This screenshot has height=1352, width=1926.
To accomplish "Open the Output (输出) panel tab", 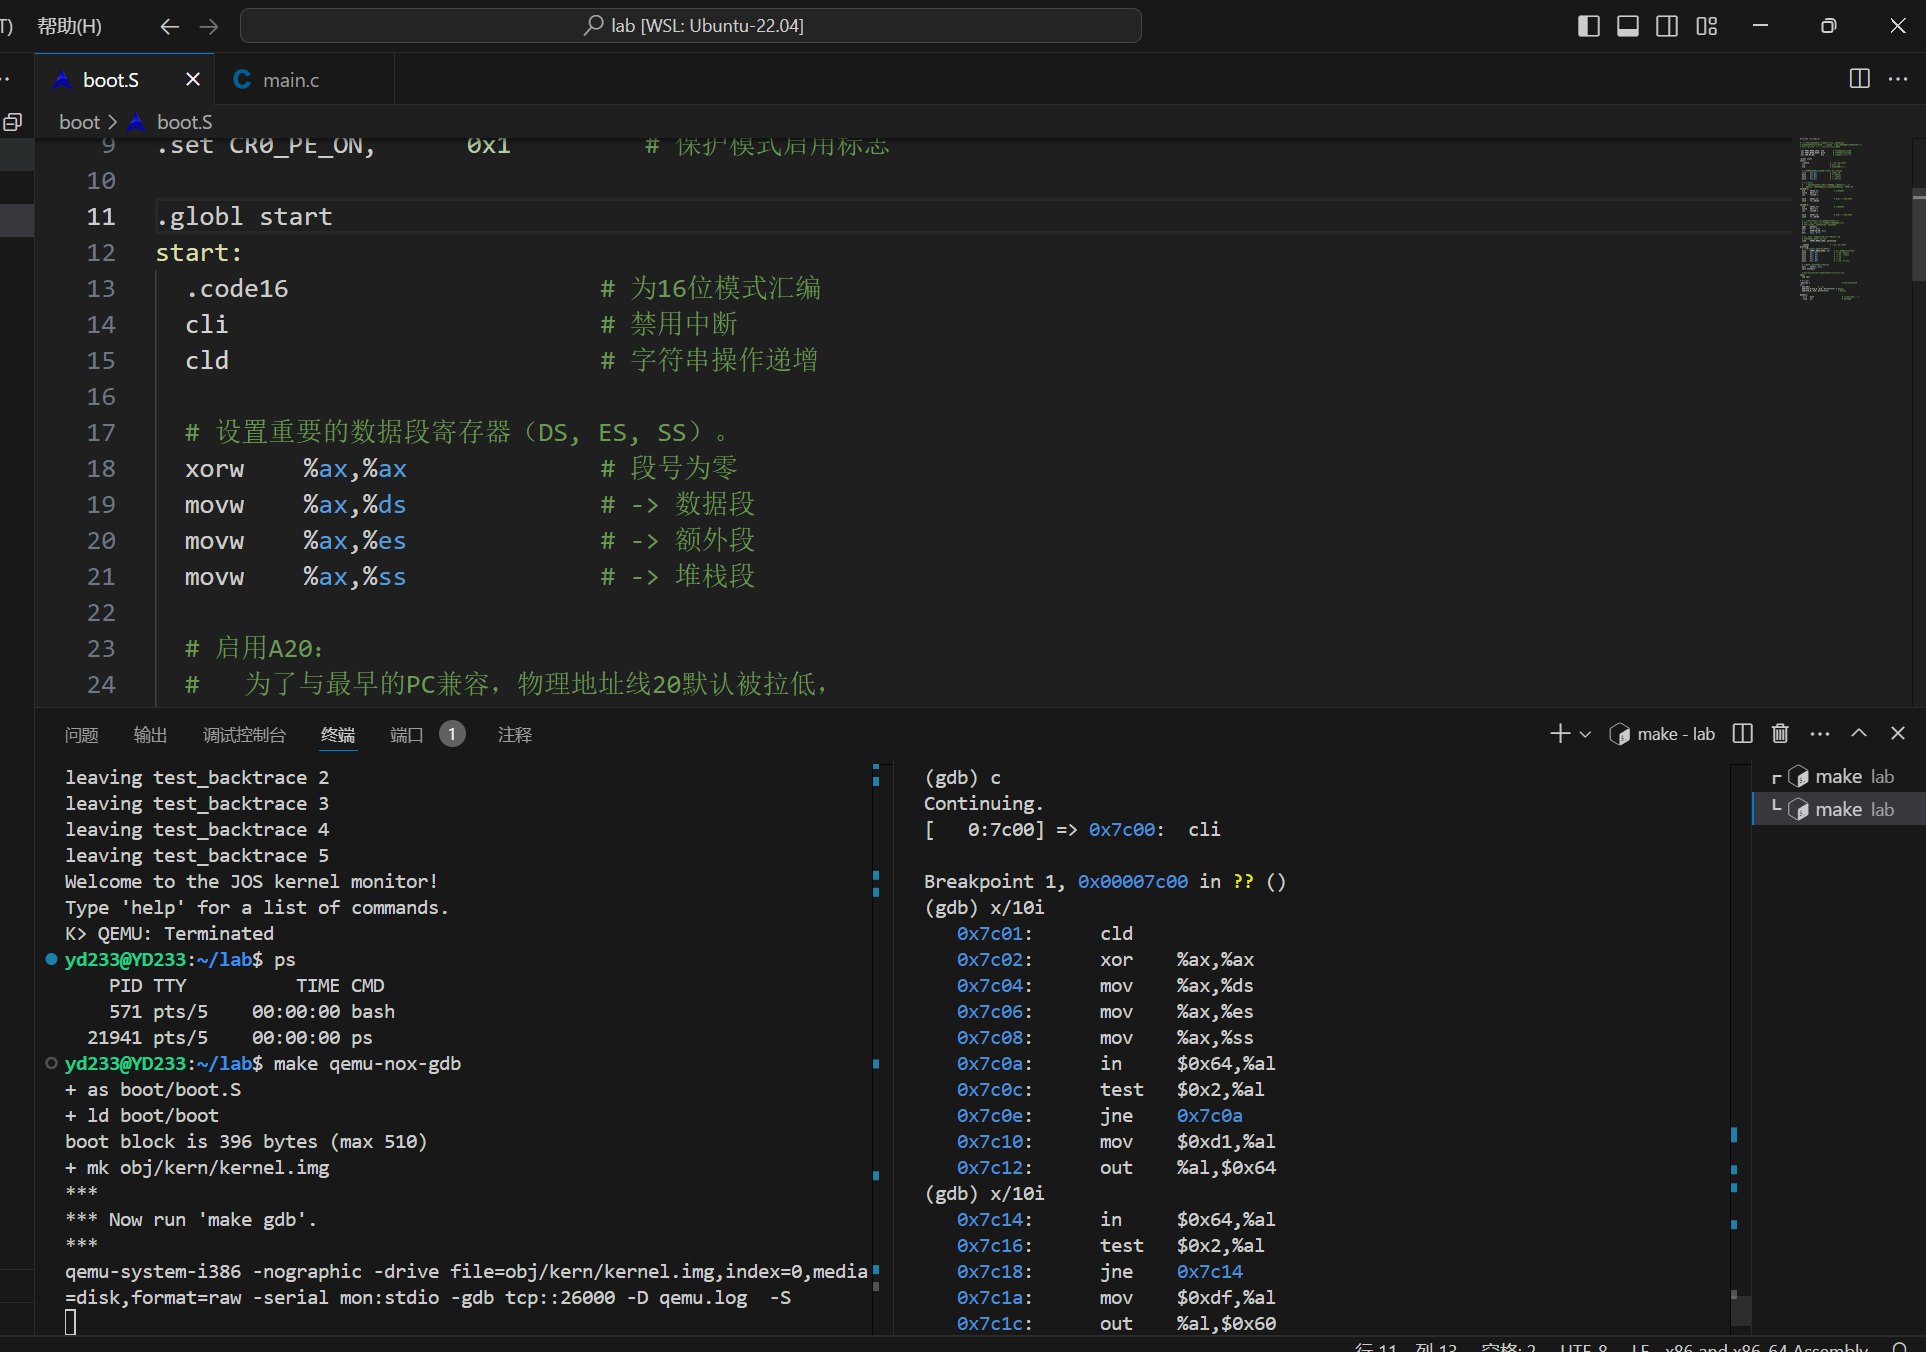I will [x=150, y=735].
